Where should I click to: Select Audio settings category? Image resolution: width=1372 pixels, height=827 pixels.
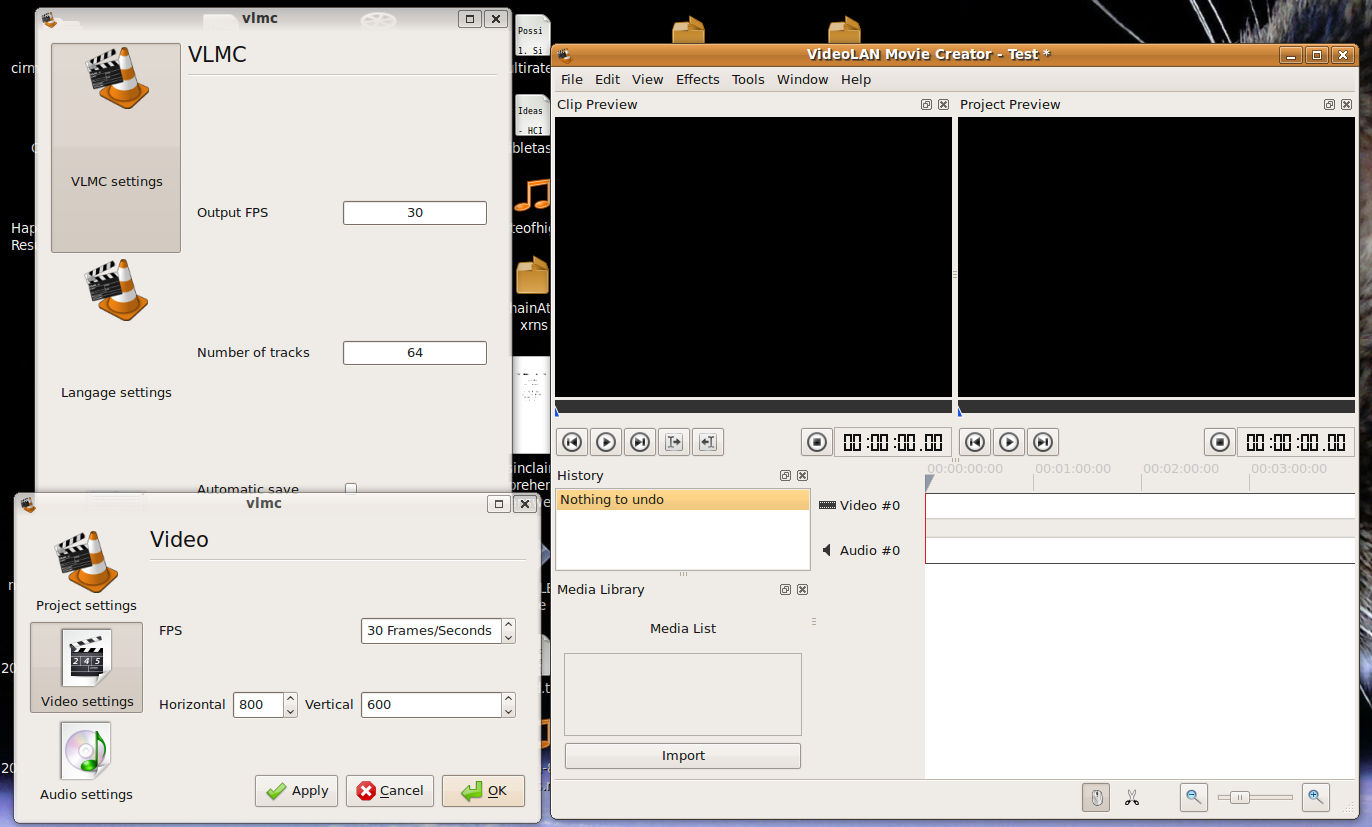tap(86, 762)
